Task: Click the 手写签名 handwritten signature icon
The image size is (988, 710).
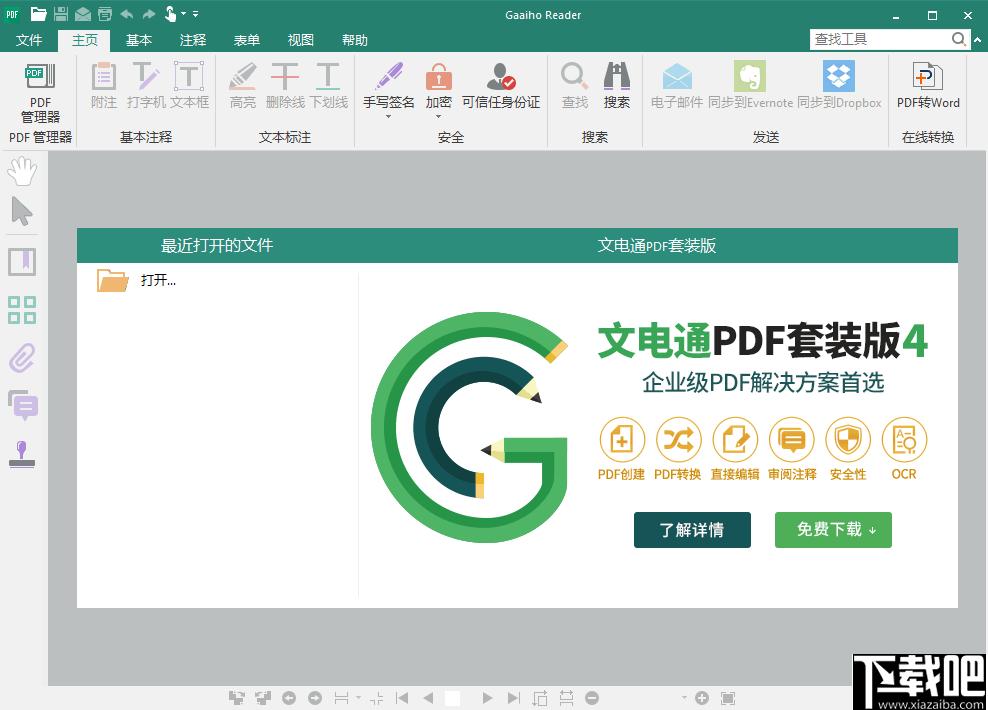Action: pos(389,76)
